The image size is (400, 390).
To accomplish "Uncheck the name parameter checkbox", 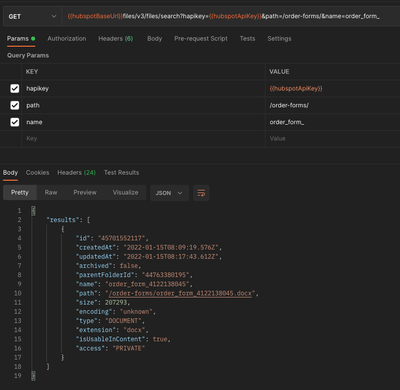I will coord(15,122).
